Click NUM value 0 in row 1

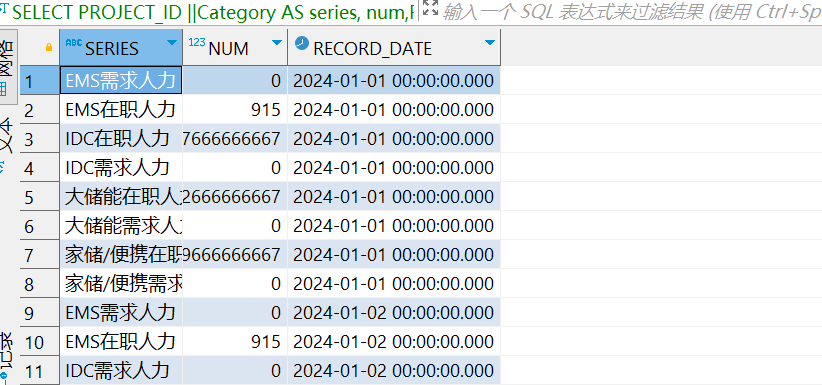[x=235, y=80]
